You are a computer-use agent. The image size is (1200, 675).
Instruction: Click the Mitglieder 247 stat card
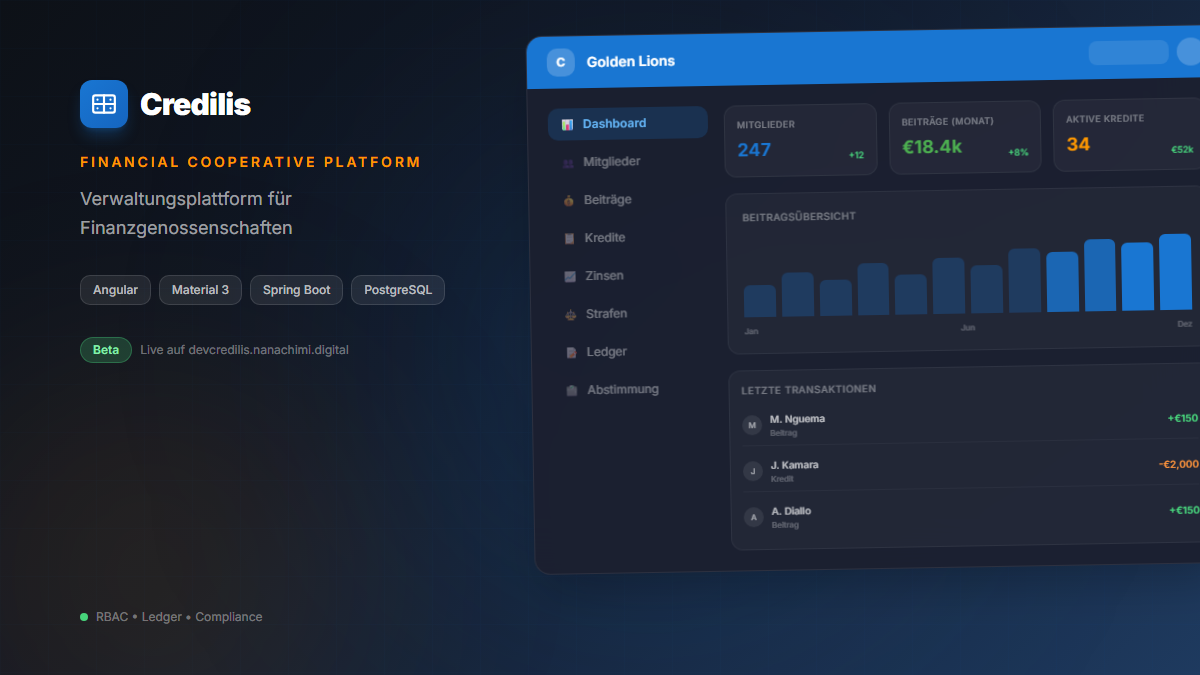[x=800, y=139]
